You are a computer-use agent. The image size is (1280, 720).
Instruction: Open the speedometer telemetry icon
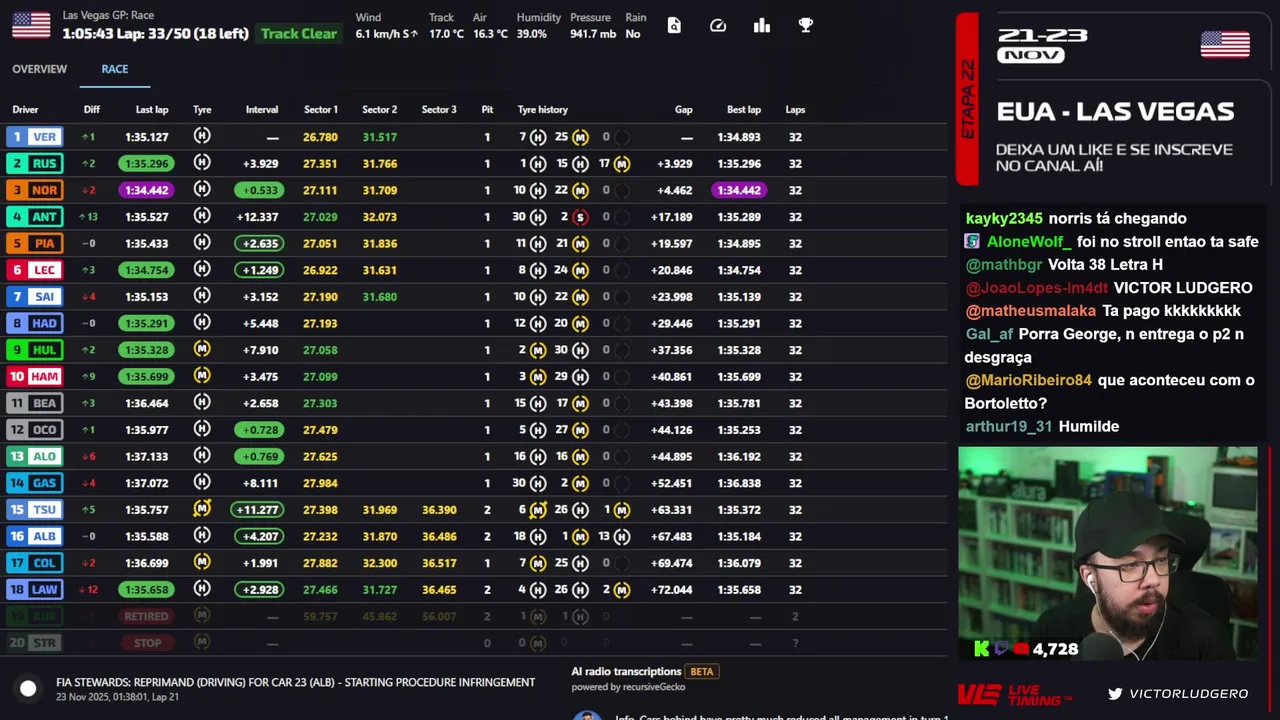(x=718, y=26)
